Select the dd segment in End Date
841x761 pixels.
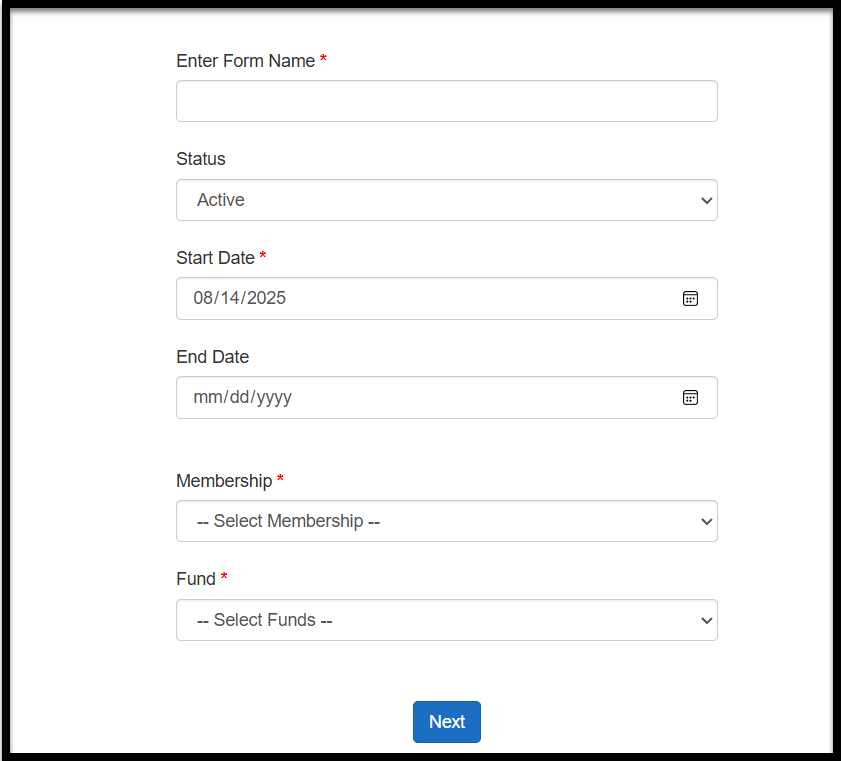(x=240, y=397)
